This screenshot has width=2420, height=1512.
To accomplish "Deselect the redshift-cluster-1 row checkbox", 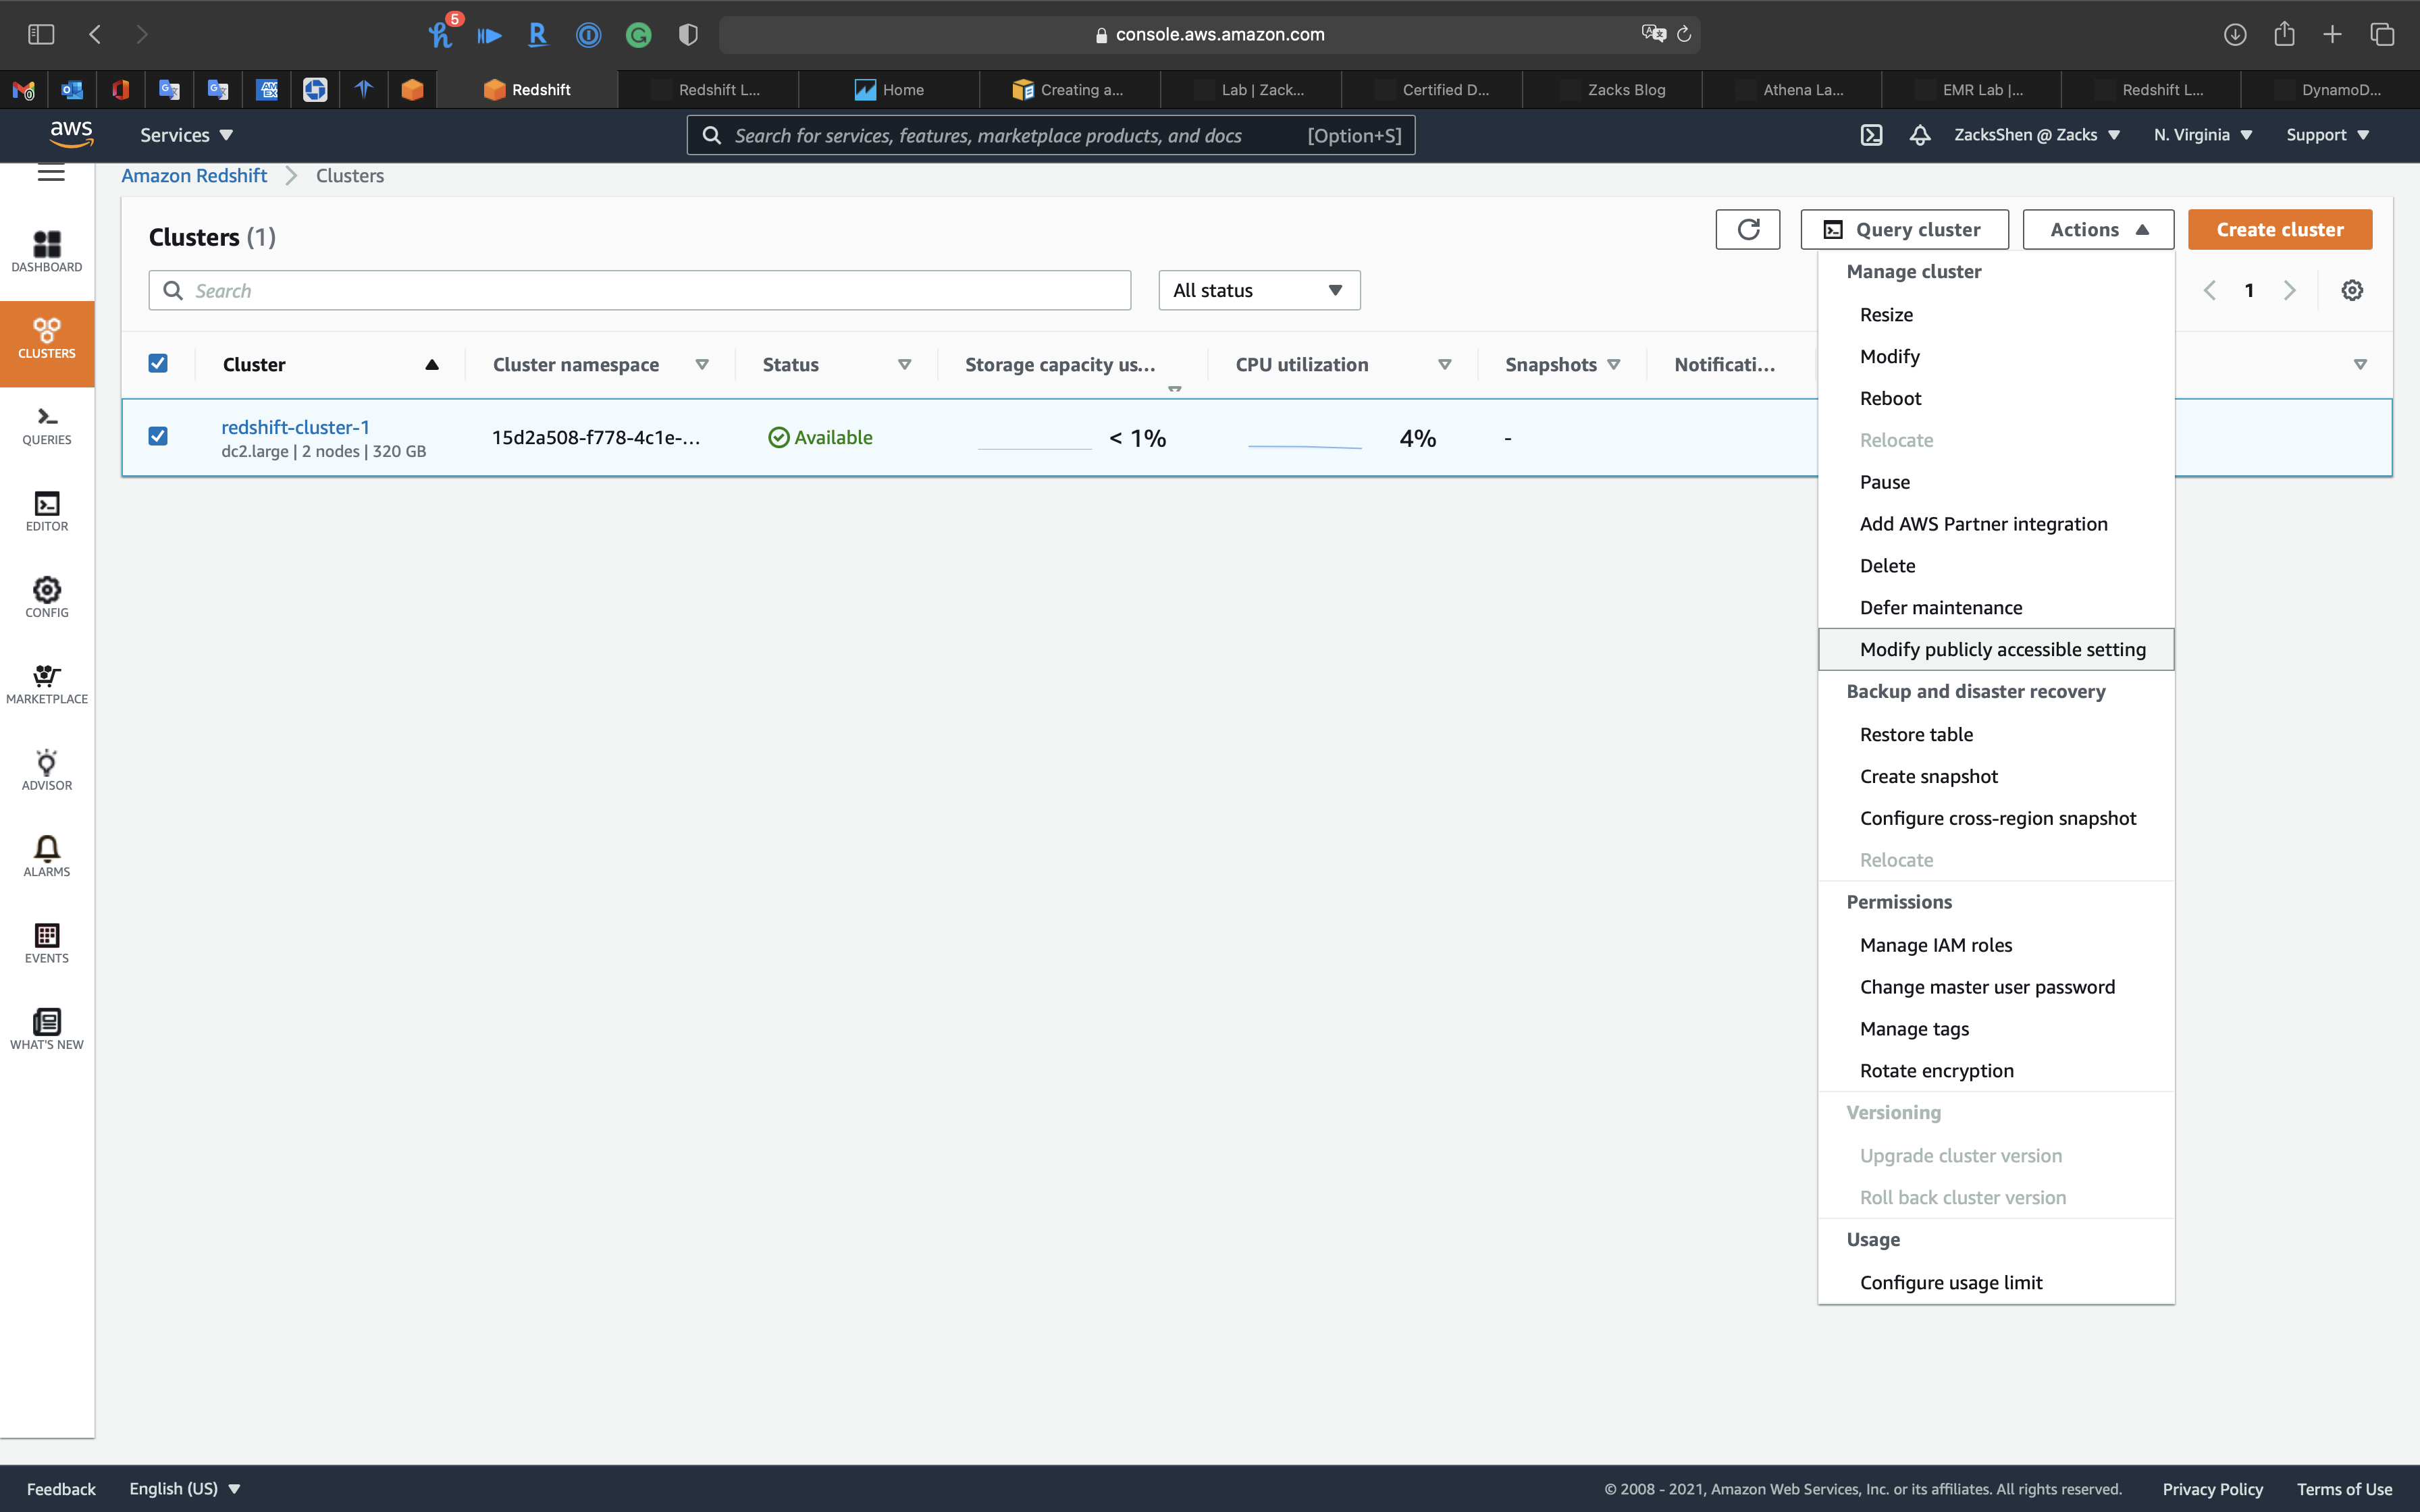I will click(158, 436).
